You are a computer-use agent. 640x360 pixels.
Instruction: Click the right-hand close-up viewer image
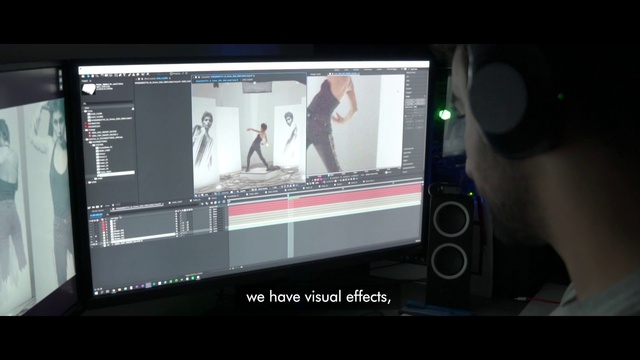pyautogui.click(x=355, y=124)
